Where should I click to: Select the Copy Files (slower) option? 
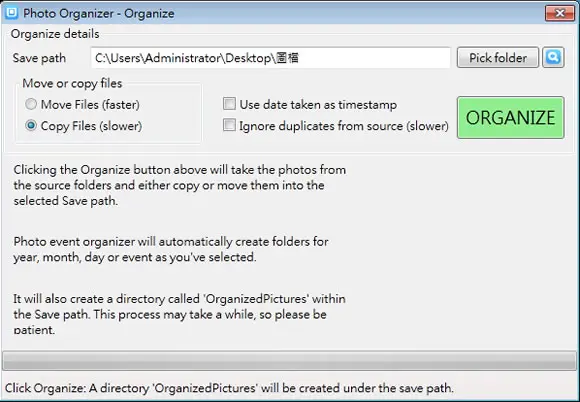(31, 126)
